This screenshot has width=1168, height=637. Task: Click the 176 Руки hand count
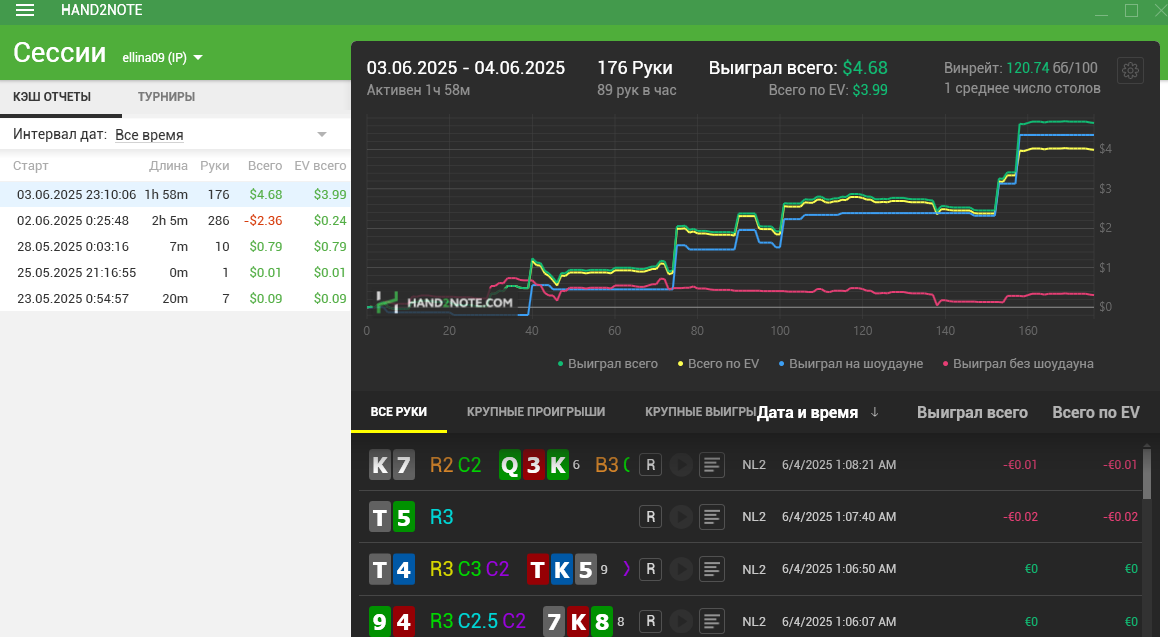(x=635, y=68)
